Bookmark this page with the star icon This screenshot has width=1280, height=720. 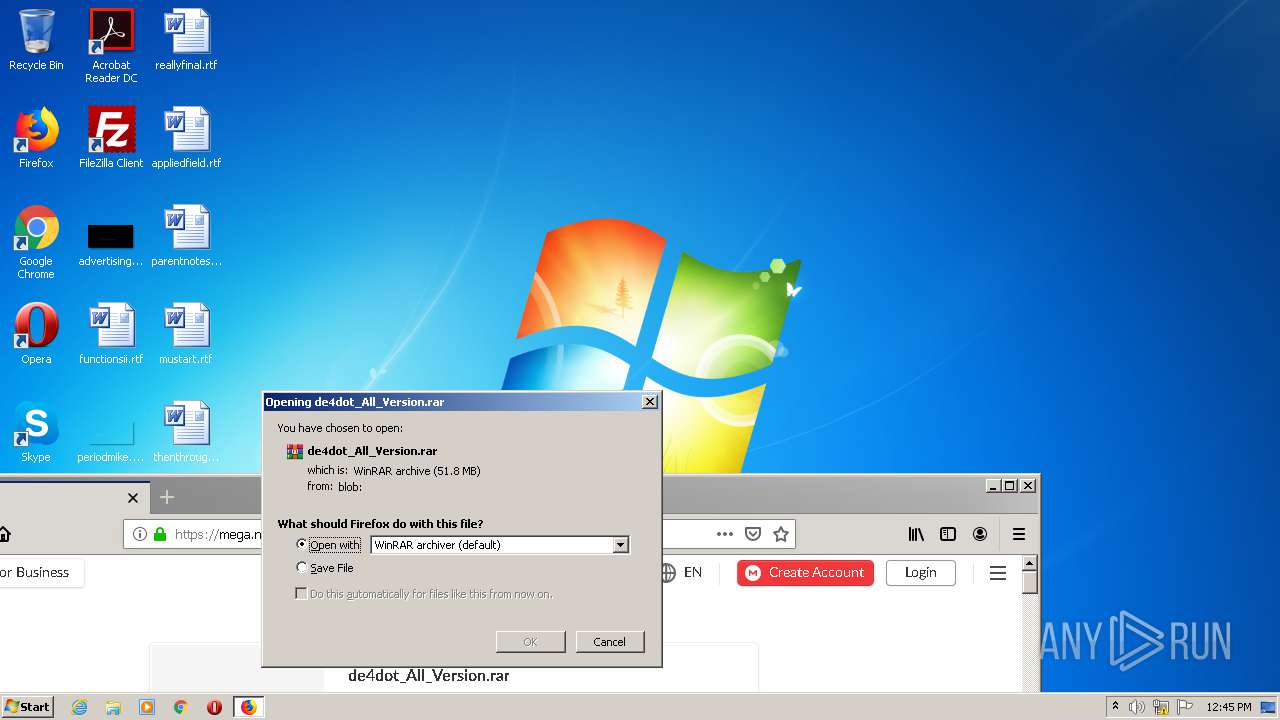point(781,534)
